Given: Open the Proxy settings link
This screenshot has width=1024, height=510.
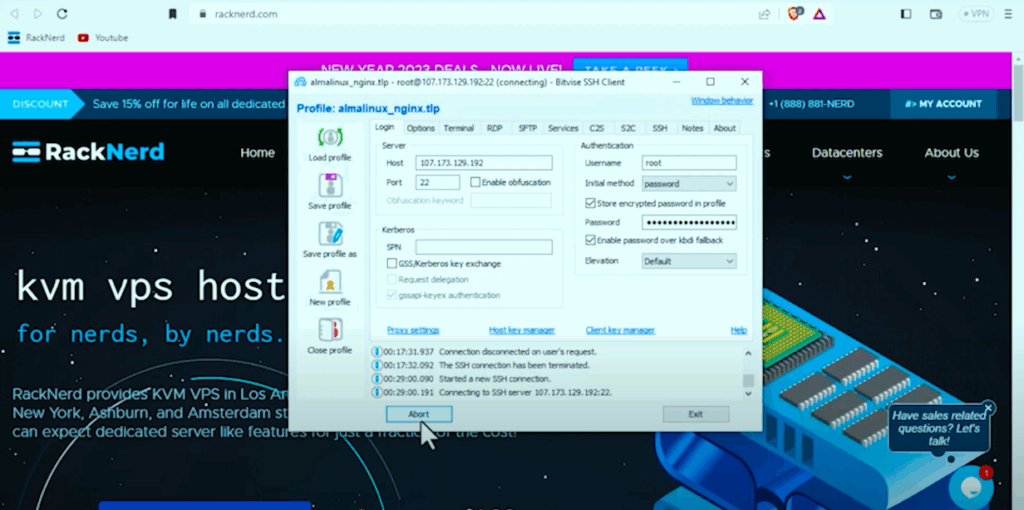Looking at the screenshot, I should point(413,330).
